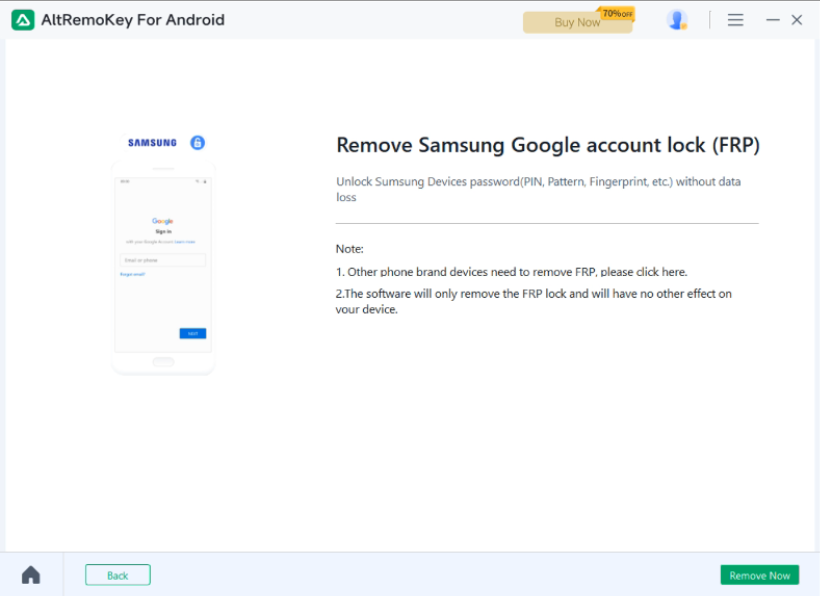The height and width of the screenshot is (596, 820).
Task: Click the AltRemoKey green logo icon
Action: [23, 20]
